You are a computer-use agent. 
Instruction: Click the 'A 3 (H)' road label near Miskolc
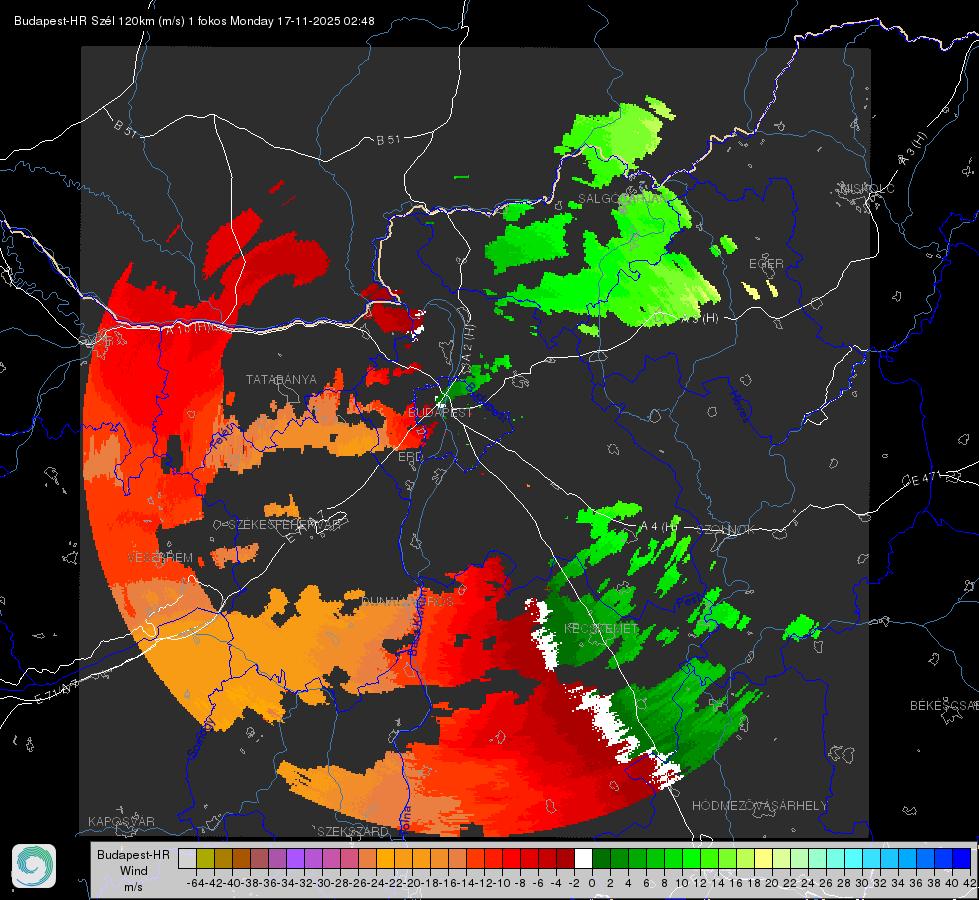tap(913, 149)
